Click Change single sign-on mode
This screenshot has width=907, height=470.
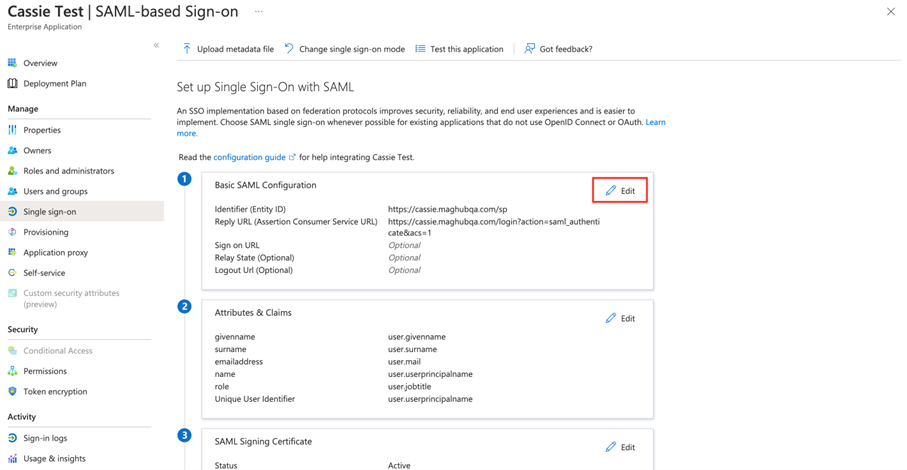(x=345, y=49)
